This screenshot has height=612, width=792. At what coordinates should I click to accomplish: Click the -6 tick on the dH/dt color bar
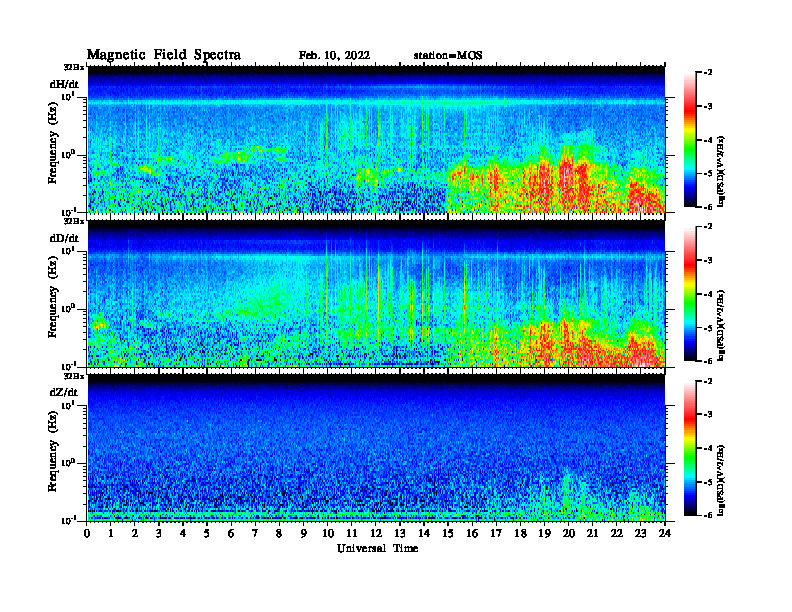pos(708,207)
